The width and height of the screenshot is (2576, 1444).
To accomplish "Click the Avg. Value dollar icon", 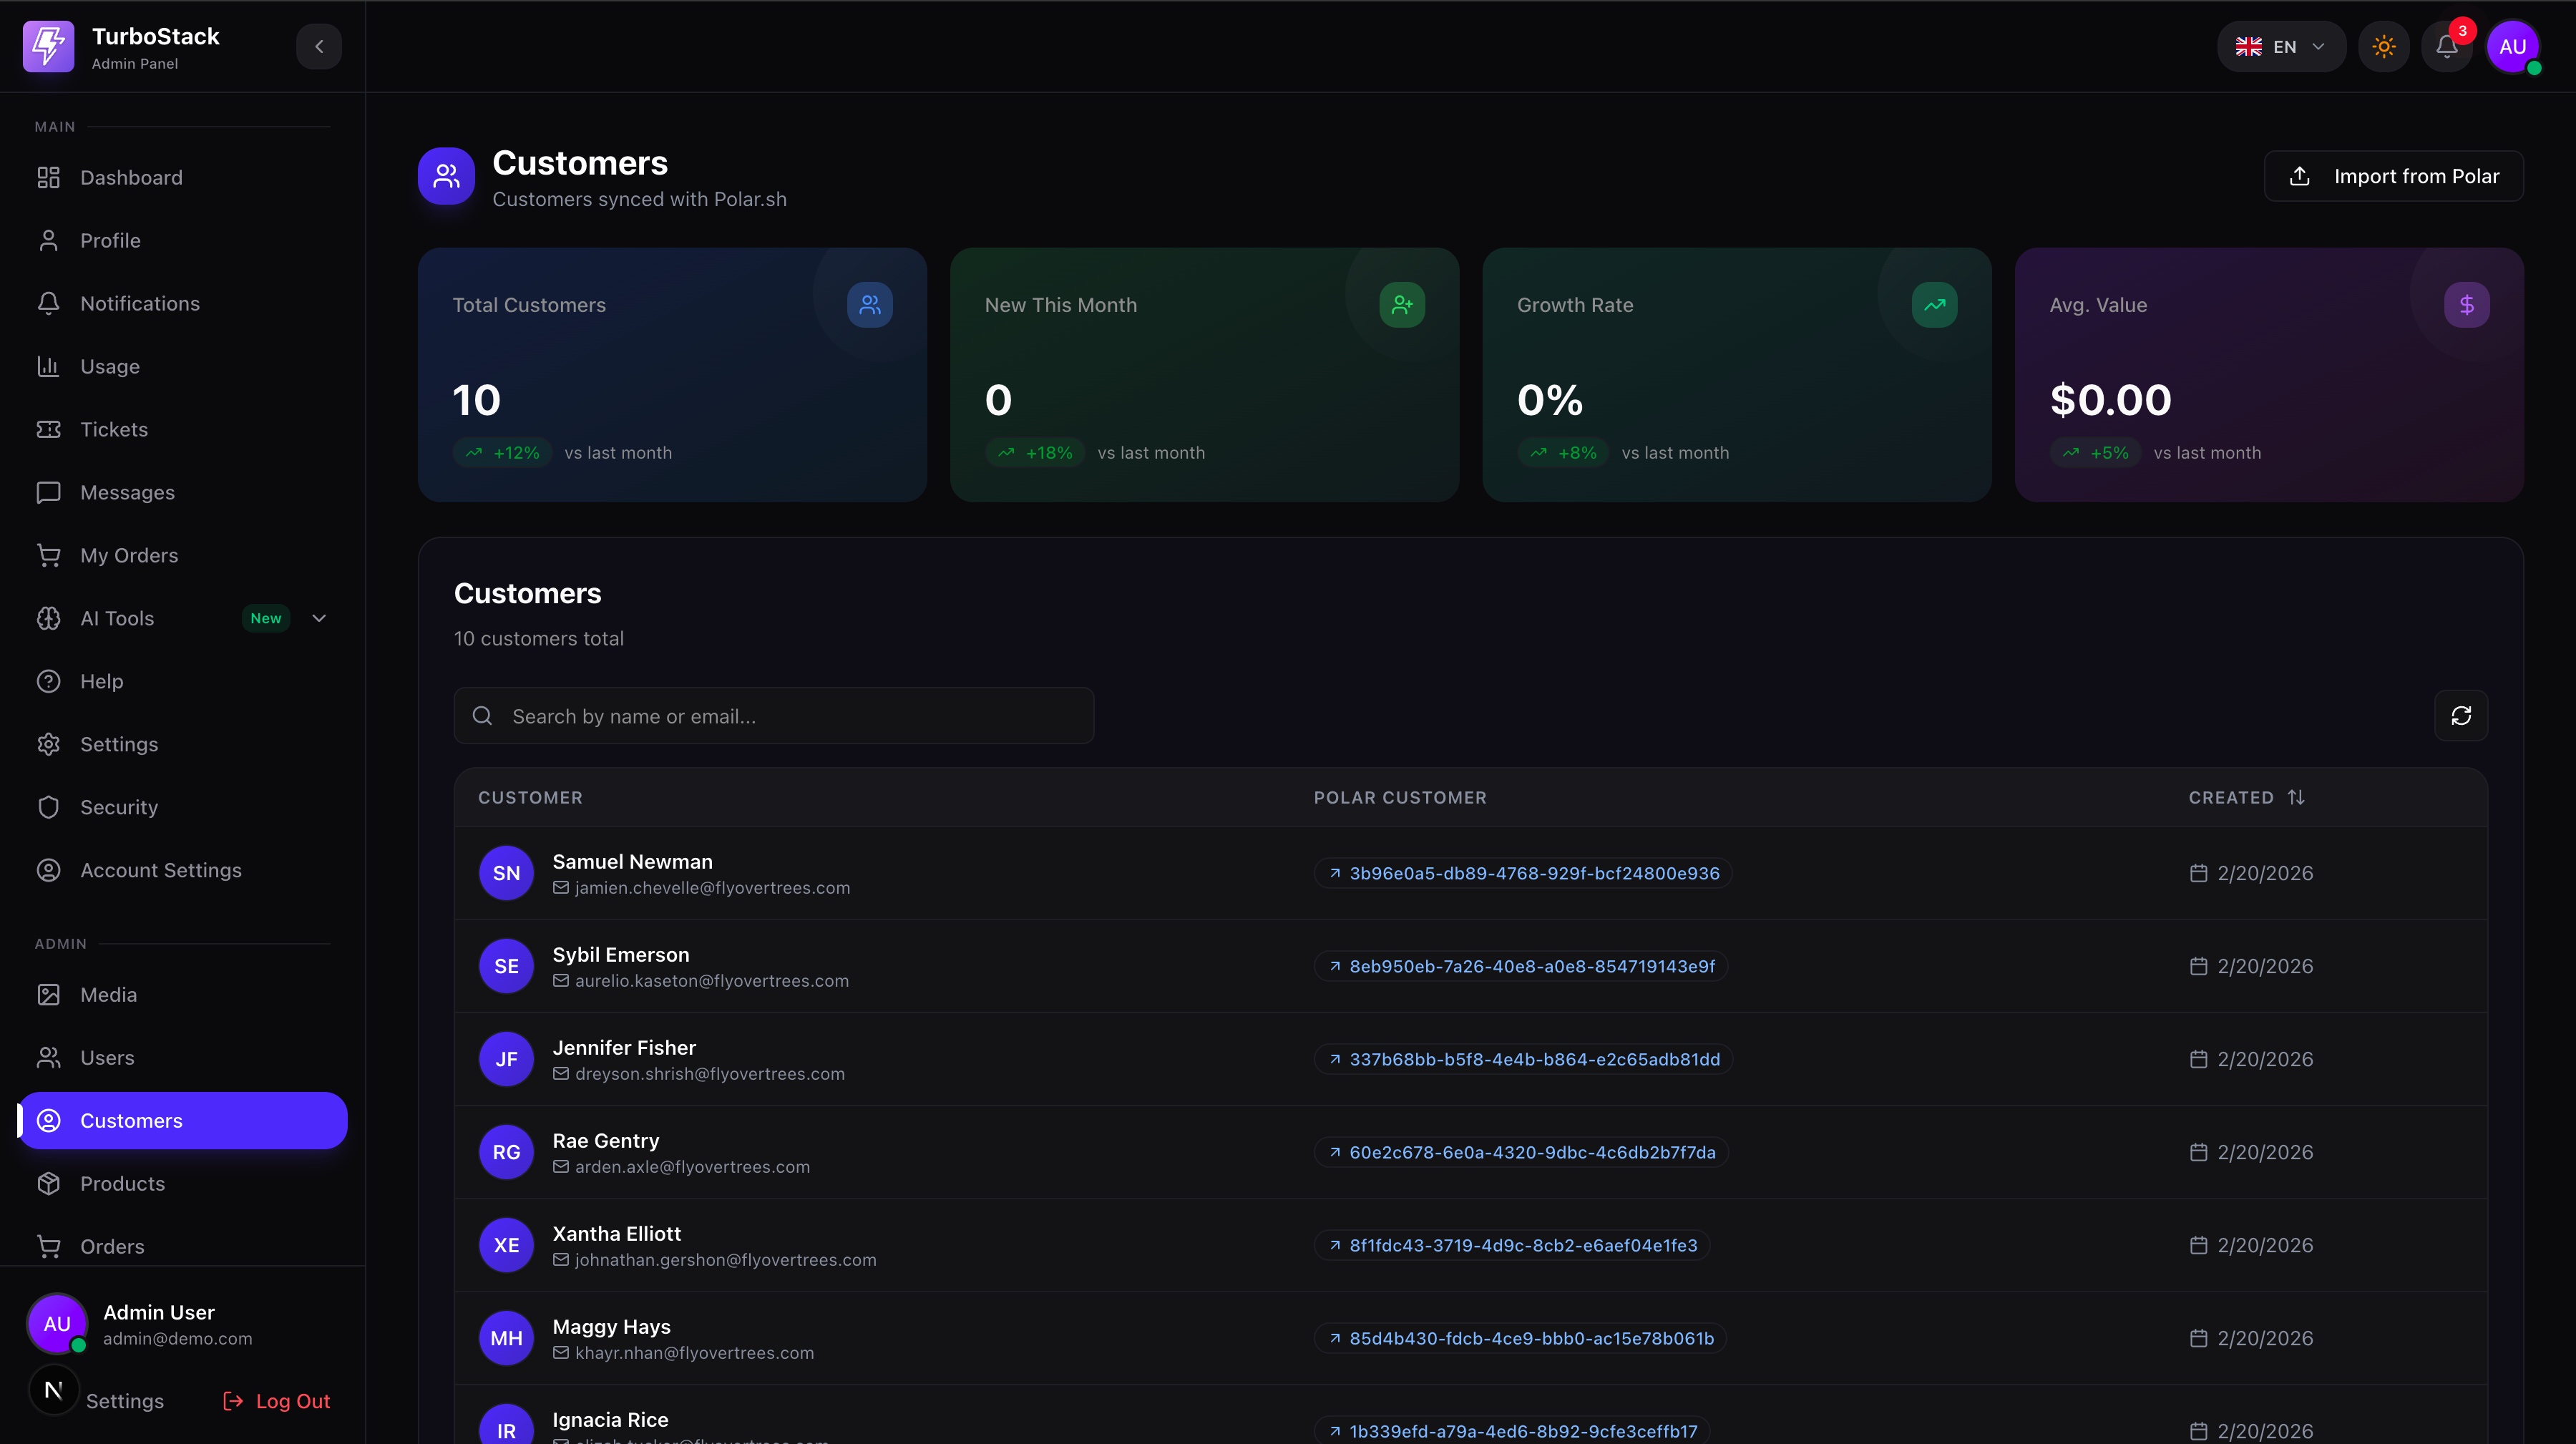I will pyautogui.click(x=2466, y=305).
